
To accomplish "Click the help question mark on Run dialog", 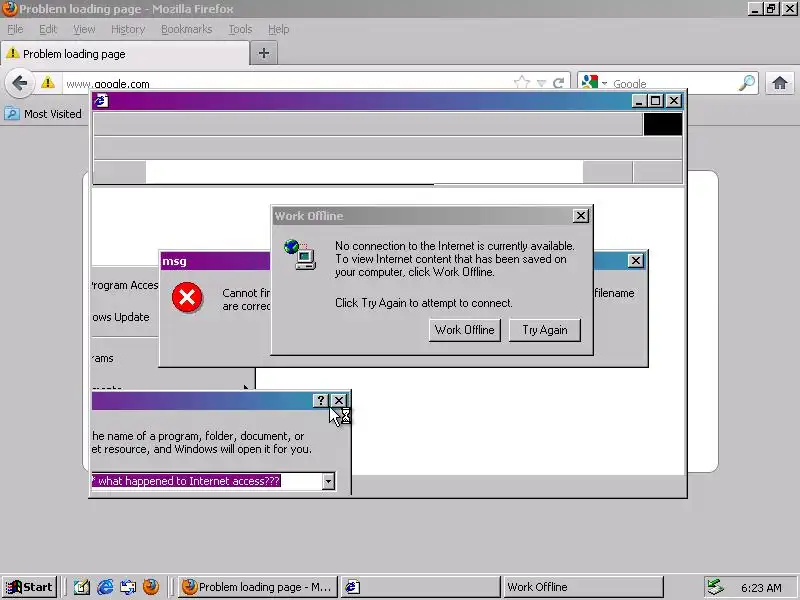I will [320, 401].
